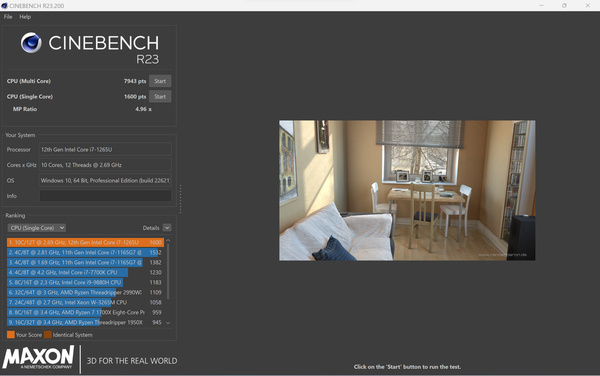Viewport: 600px width, 376px height.
Task: Click the Cinebench title bar app icon
Action: [x=4, y=6]
